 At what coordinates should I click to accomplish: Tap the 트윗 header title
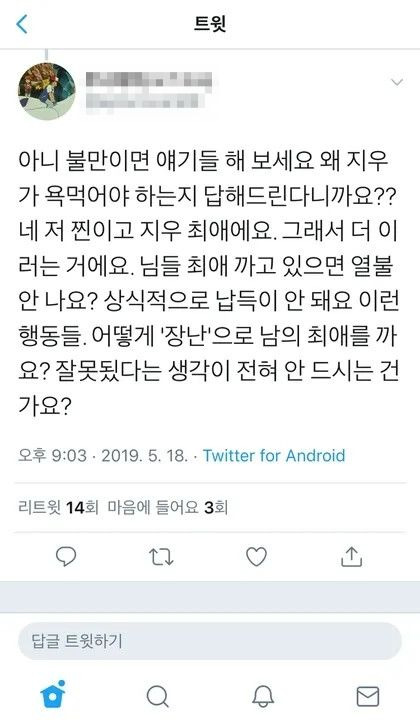pos(210,24)
